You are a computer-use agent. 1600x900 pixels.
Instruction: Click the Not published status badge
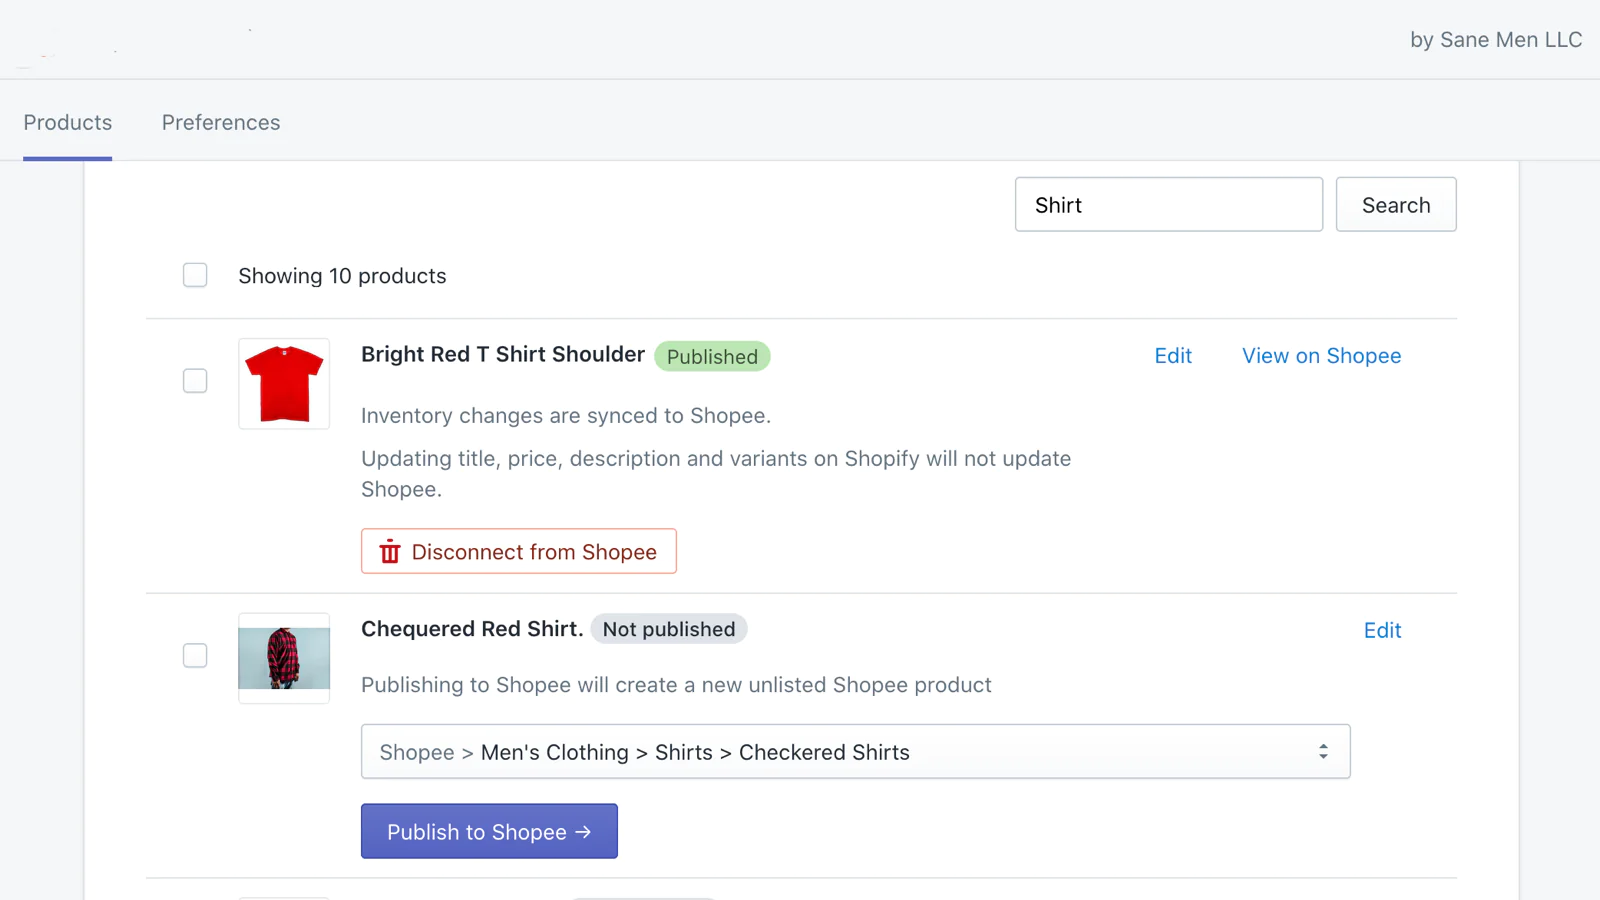pyautogui.click(x=668, y=629)
